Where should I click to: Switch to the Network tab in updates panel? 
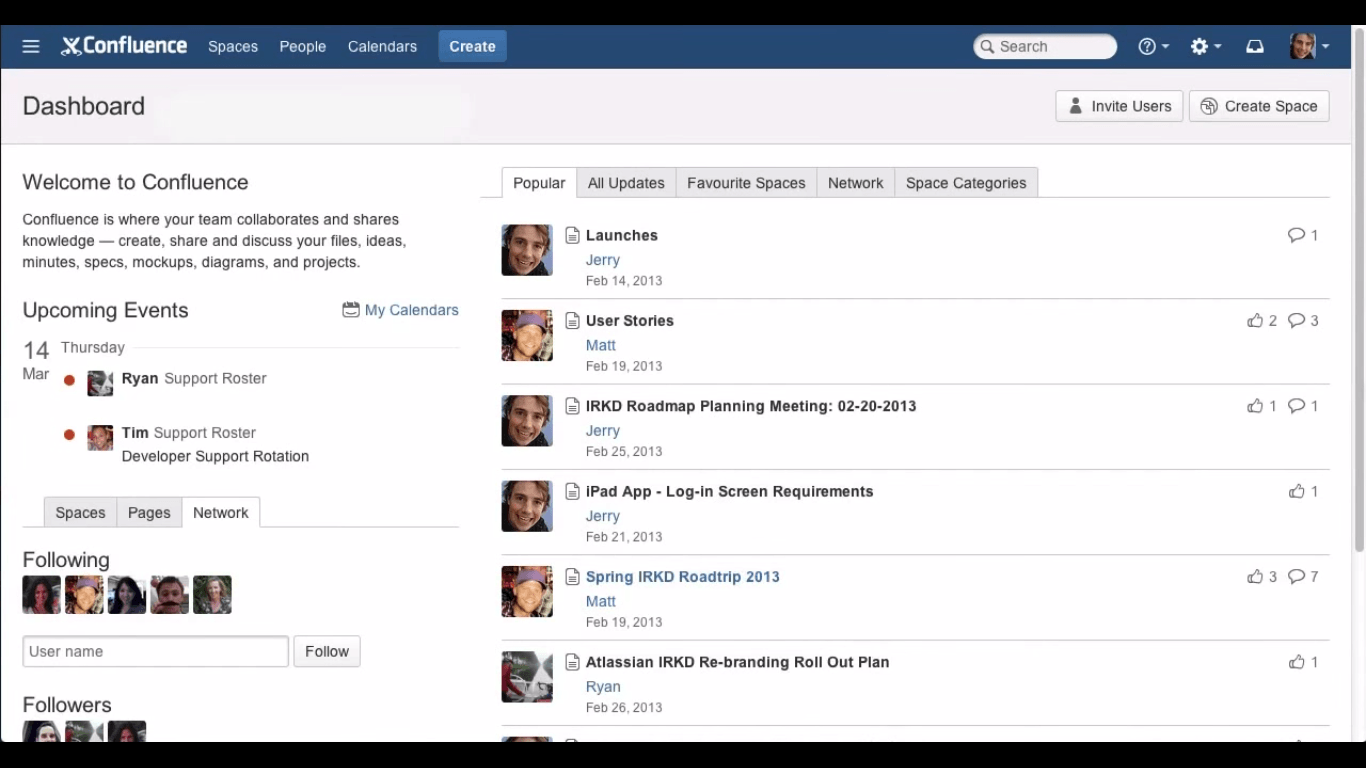point(856,183)
